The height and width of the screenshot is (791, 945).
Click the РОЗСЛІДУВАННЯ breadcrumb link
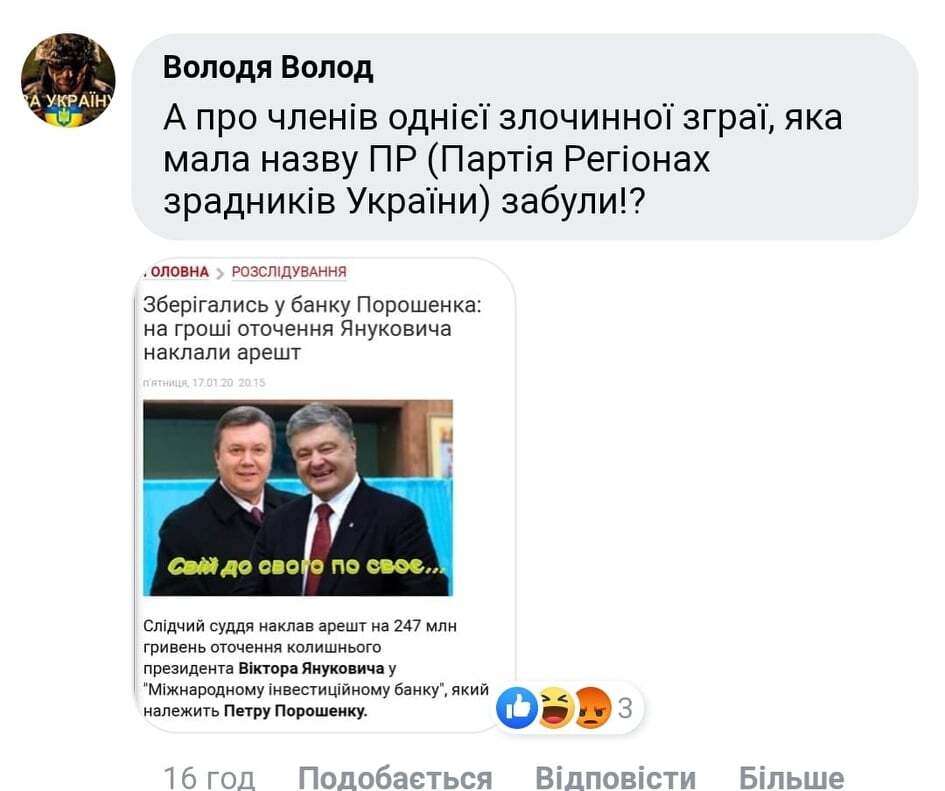pyautogui.click(x=289, y=272)
